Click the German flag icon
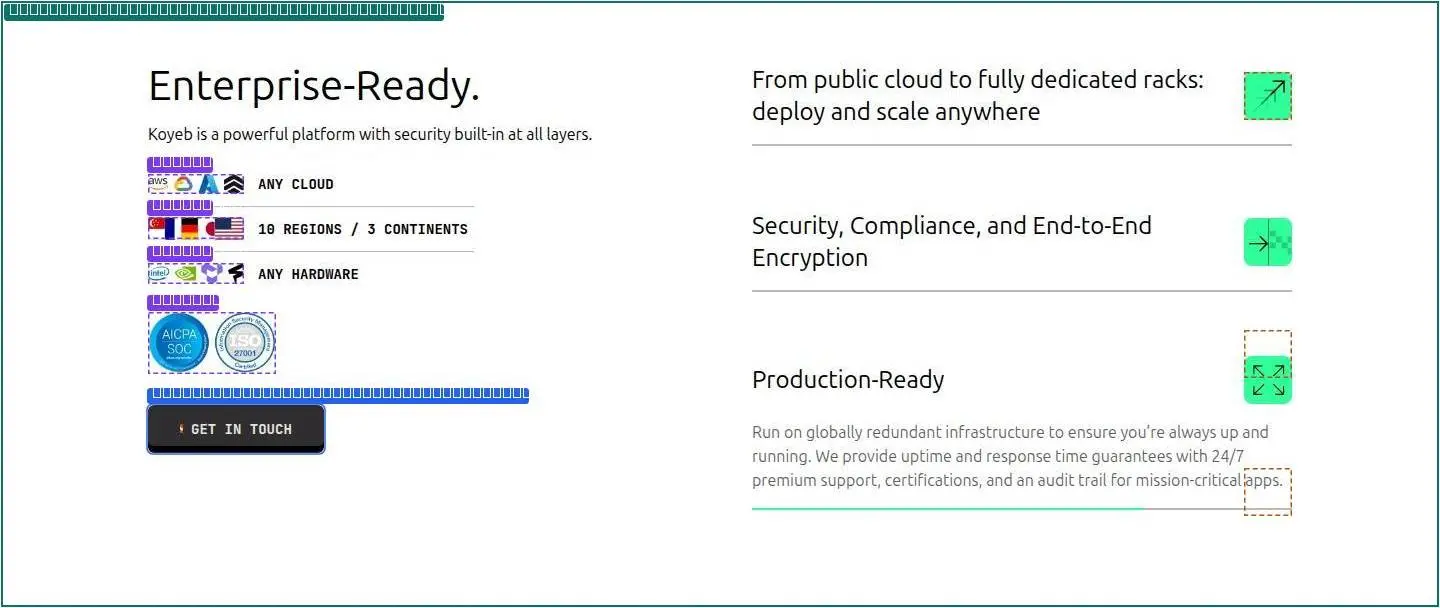The height and width of the screenshot is (608, 1440). click(x=189, y=228)
